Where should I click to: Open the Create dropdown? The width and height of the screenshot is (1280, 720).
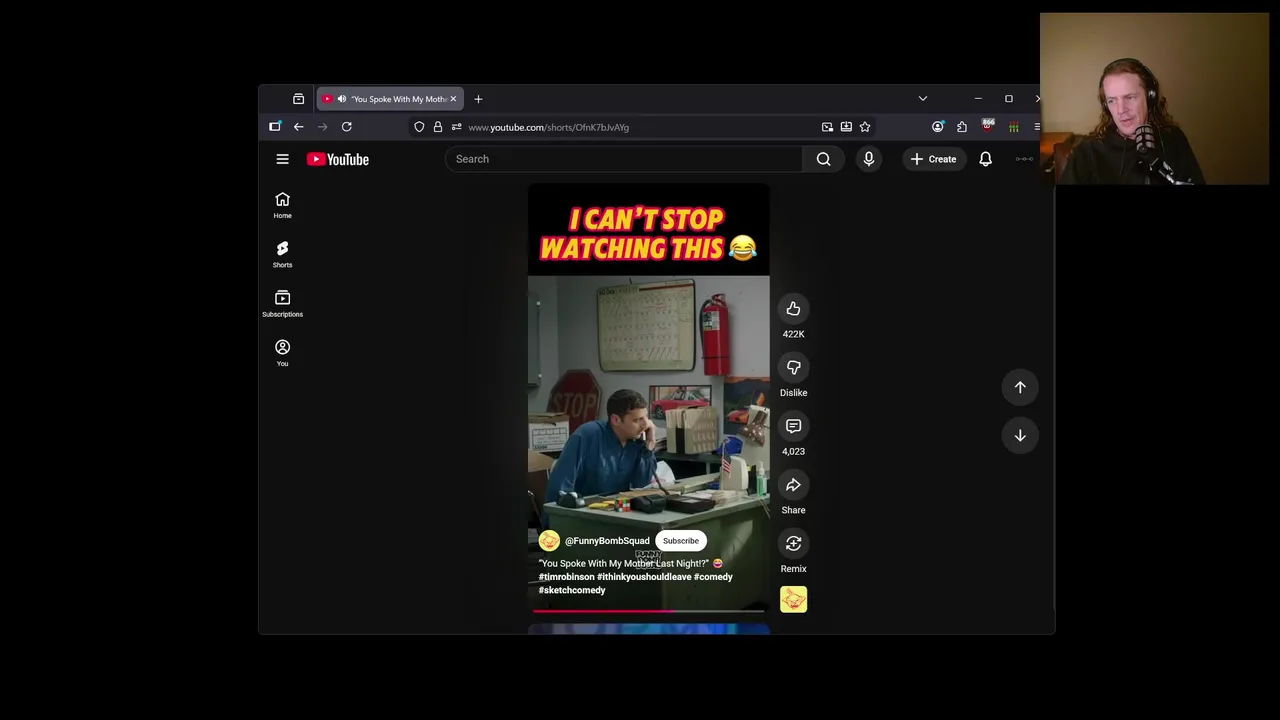pyautogui.click(x=933, y=159)
